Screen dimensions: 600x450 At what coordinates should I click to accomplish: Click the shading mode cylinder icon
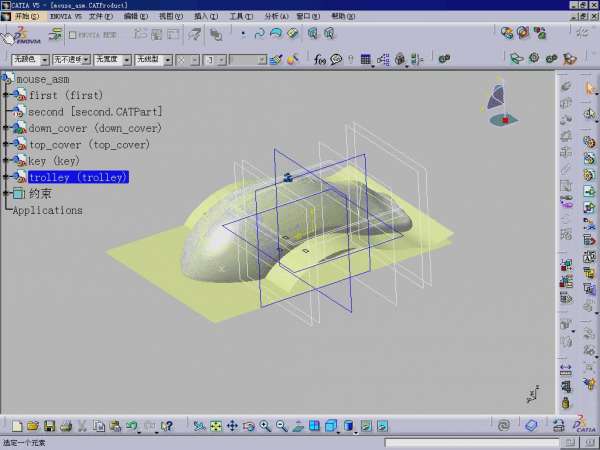(x=349, y=426)
